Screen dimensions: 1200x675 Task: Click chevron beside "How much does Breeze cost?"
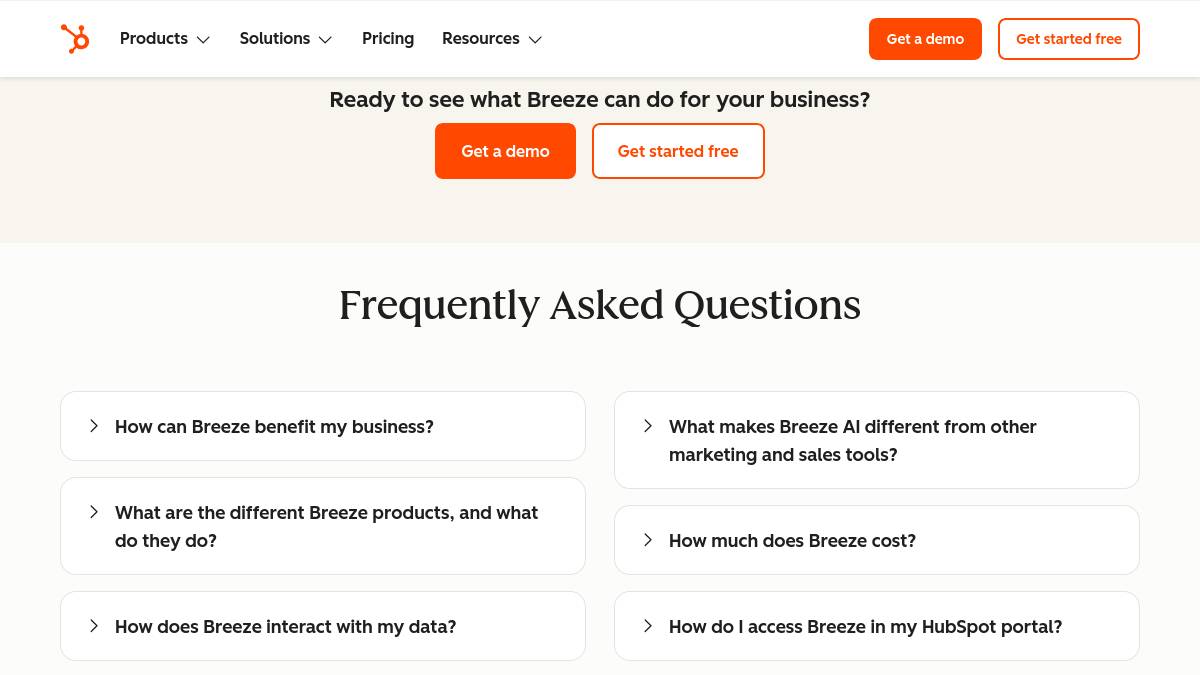[x=648, y=540]
